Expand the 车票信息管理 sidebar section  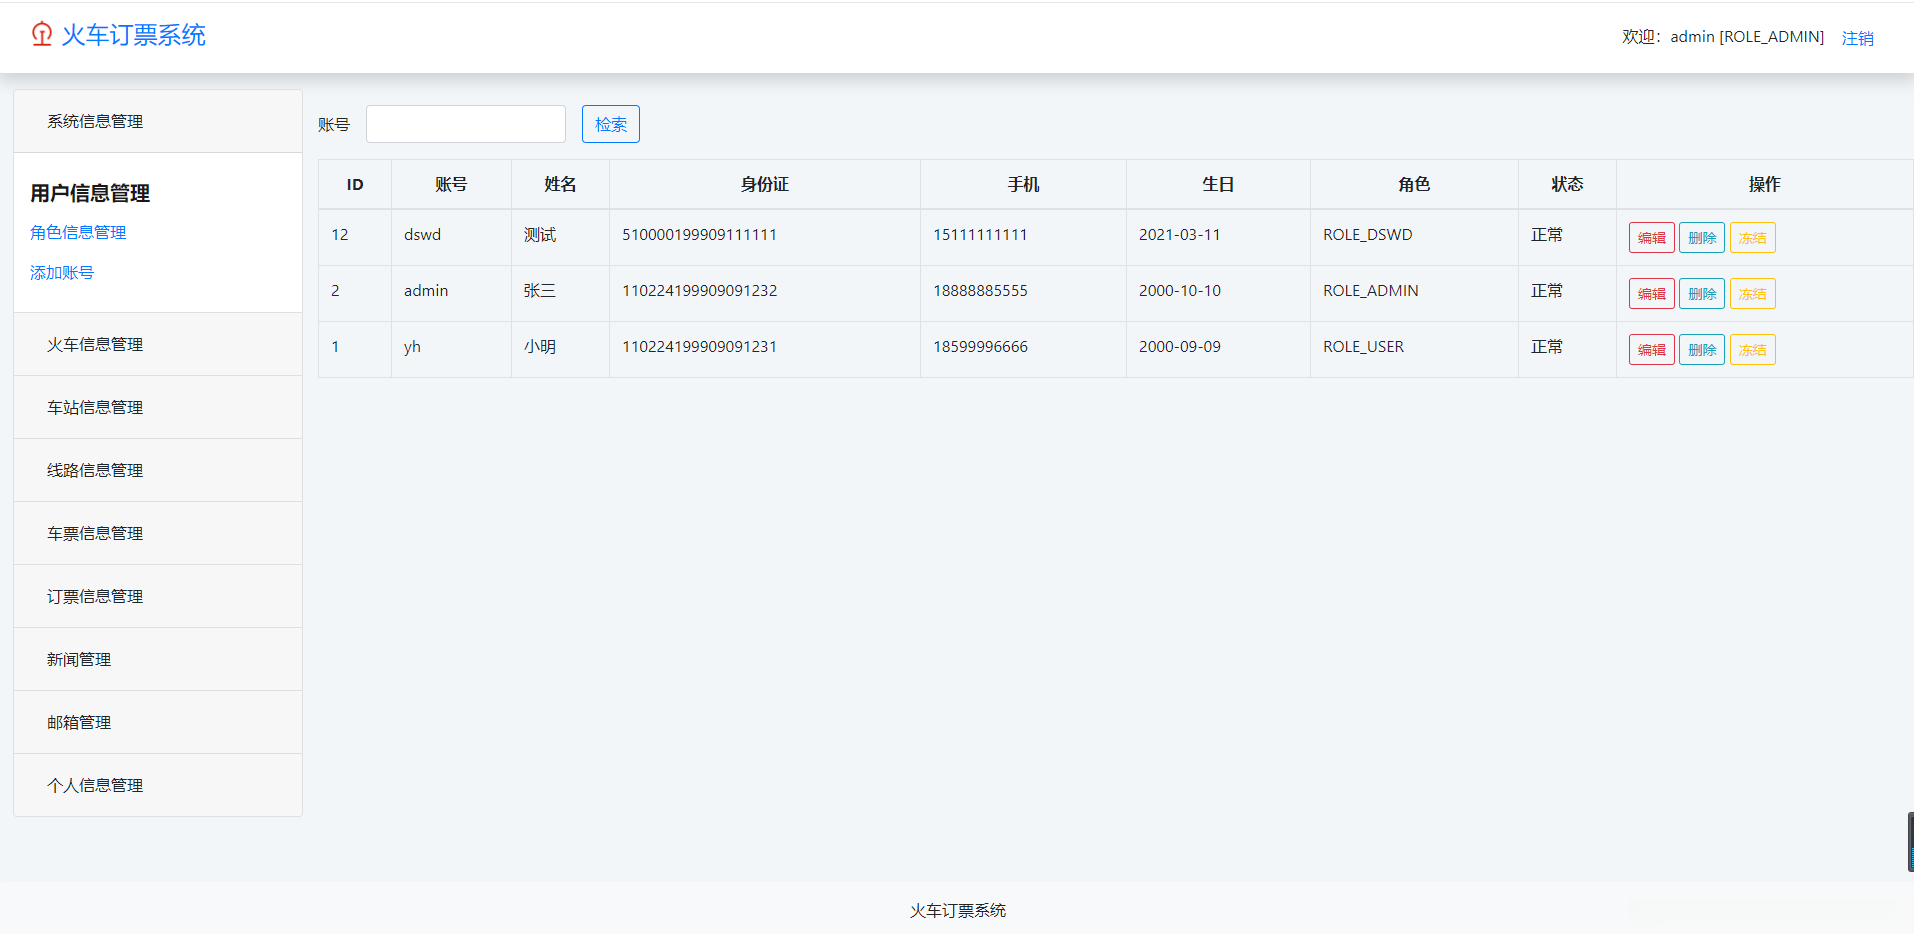158,533
